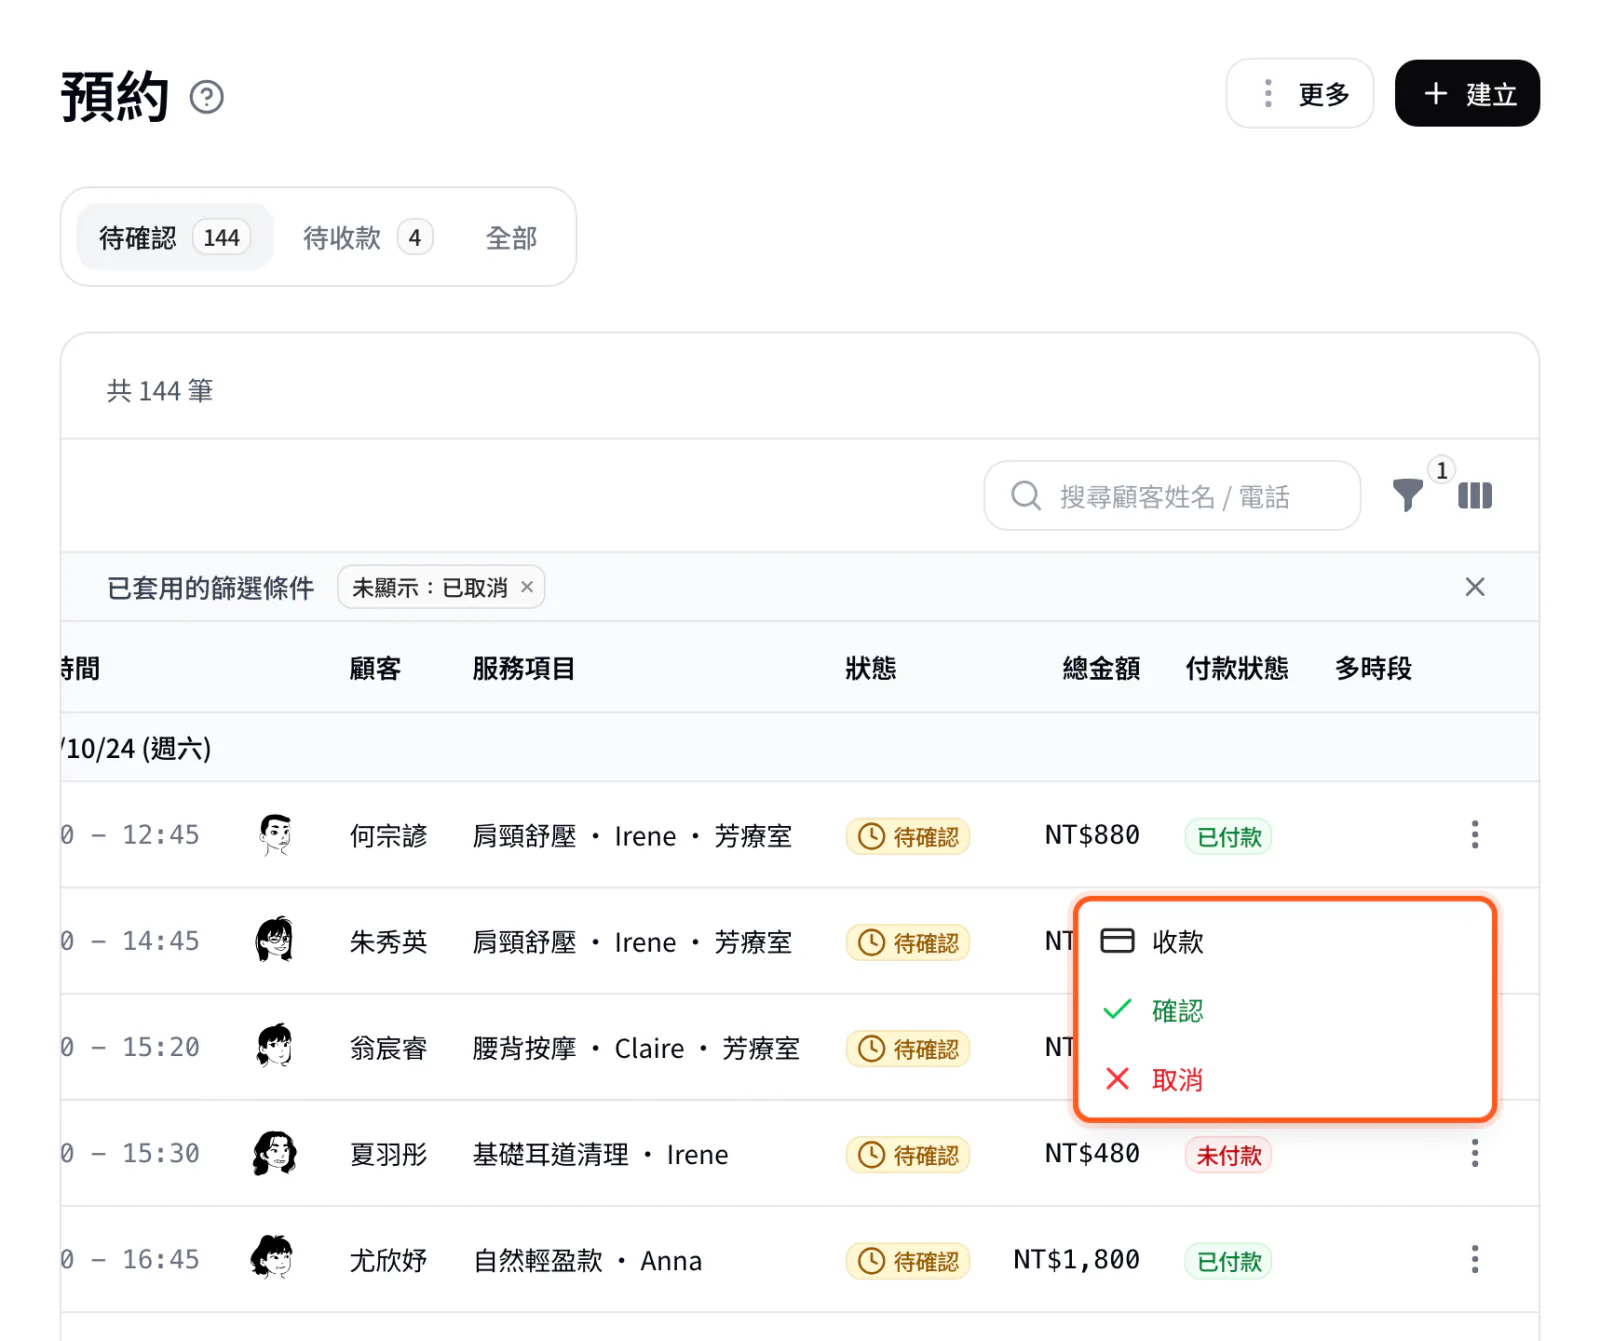Click 夏羽彤's avatar
Image resolution: width=1600 pixels, height=1341 pixels.
[x=274, y=1153]
